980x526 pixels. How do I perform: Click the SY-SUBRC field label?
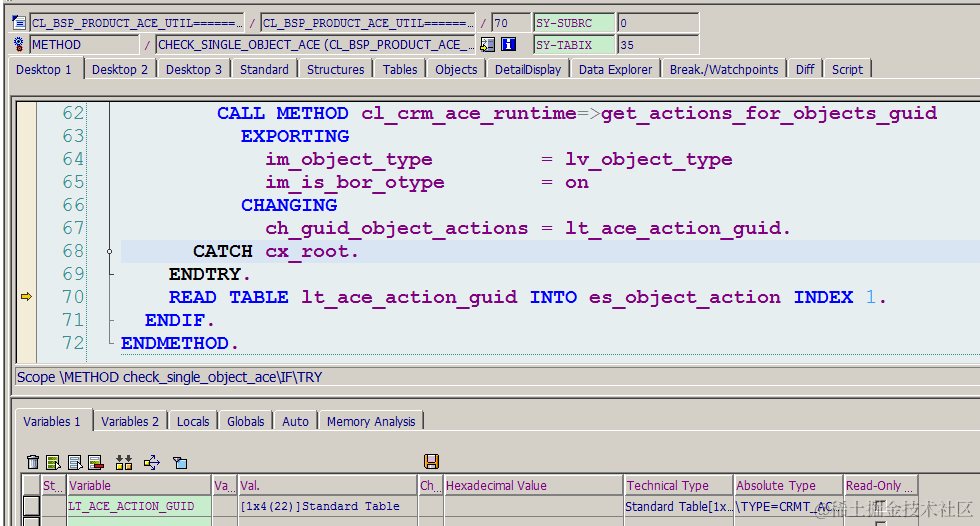click(x=574, y=23)
